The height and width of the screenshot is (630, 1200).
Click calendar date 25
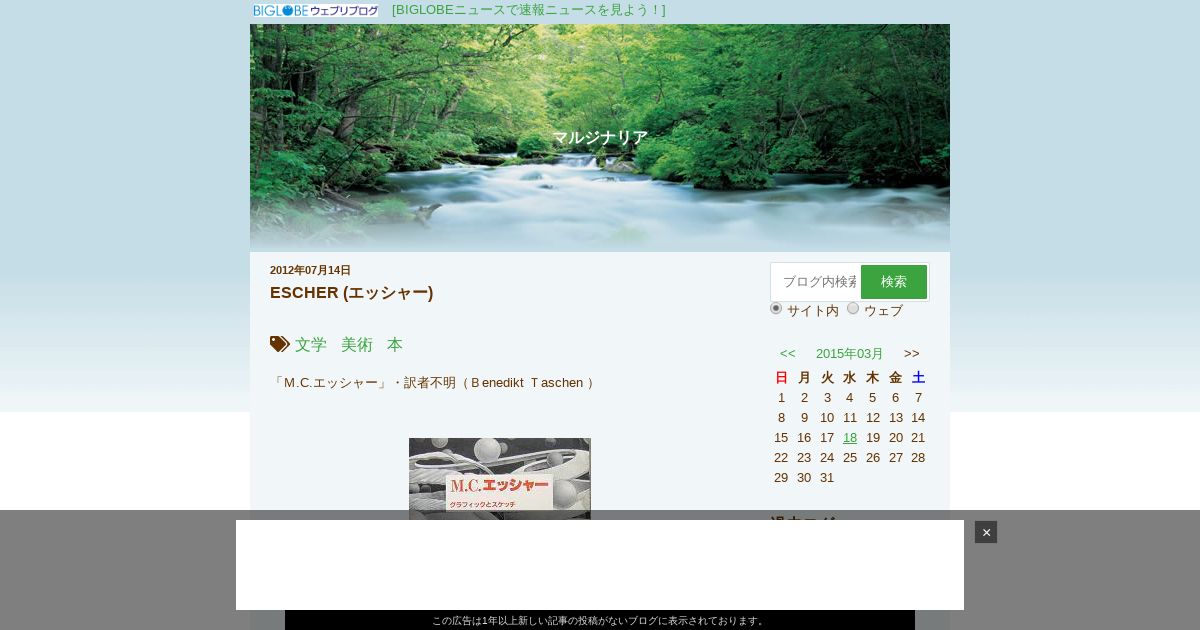pyautogui.click(x=850, y=457)
